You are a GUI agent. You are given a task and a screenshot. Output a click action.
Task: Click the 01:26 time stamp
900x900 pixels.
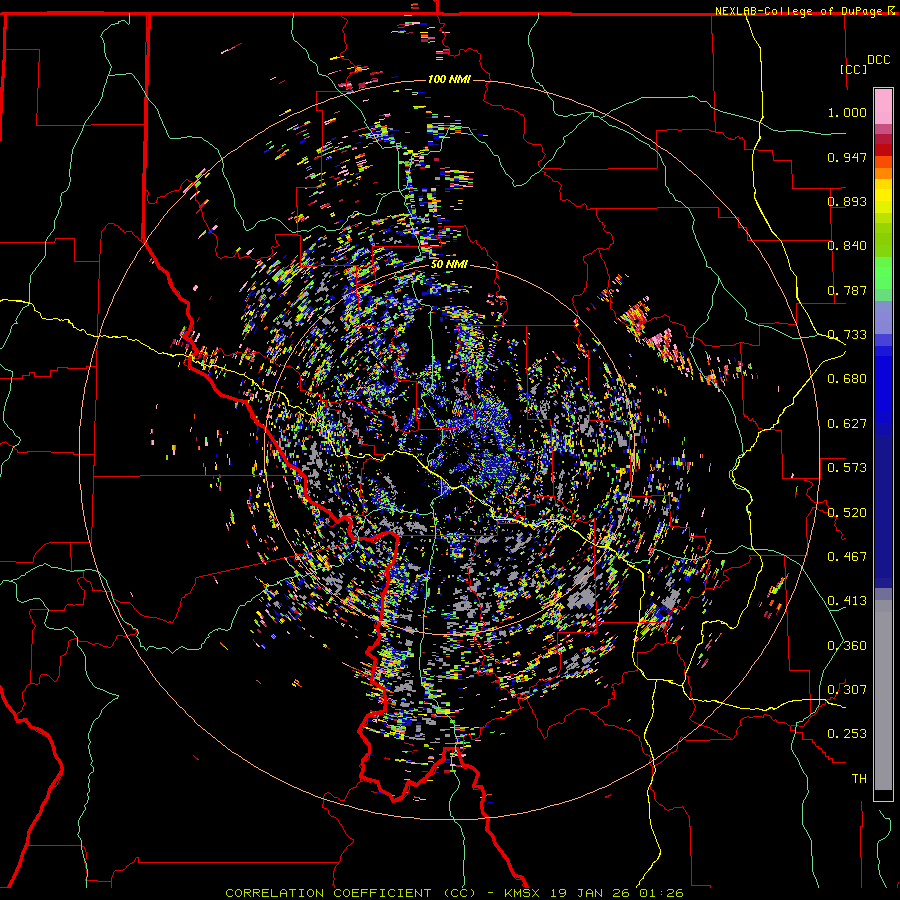click(x=663, y=893)
